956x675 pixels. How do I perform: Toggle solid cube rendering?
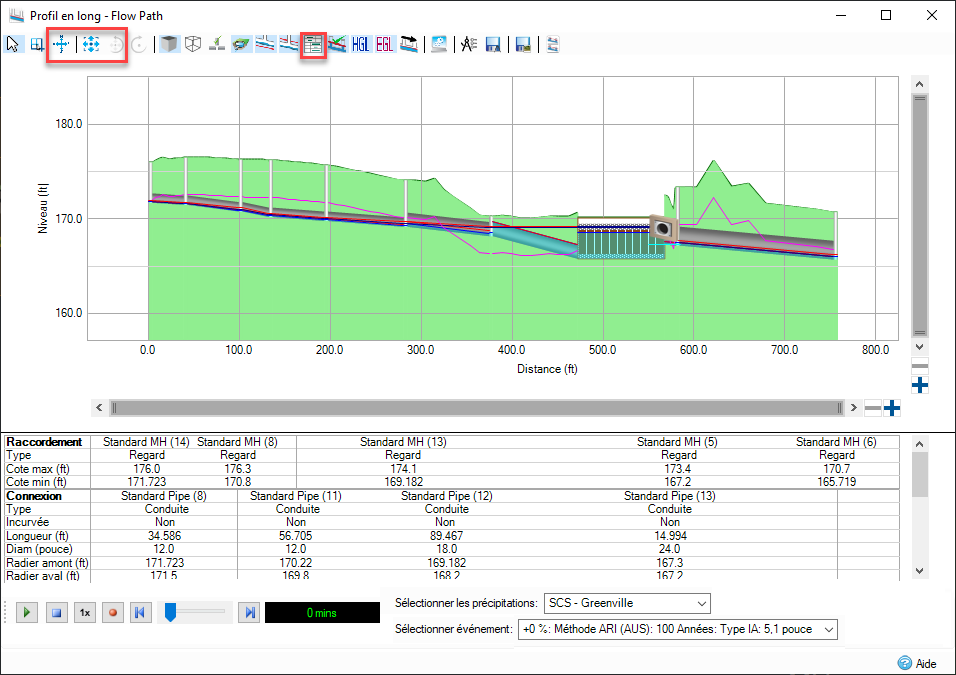pyautogui.click(x=169, y=45)
